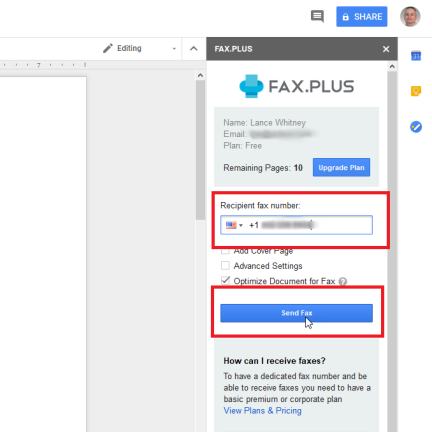
Task: Click the 'Plan: Free' text
Action: [242, 146]
